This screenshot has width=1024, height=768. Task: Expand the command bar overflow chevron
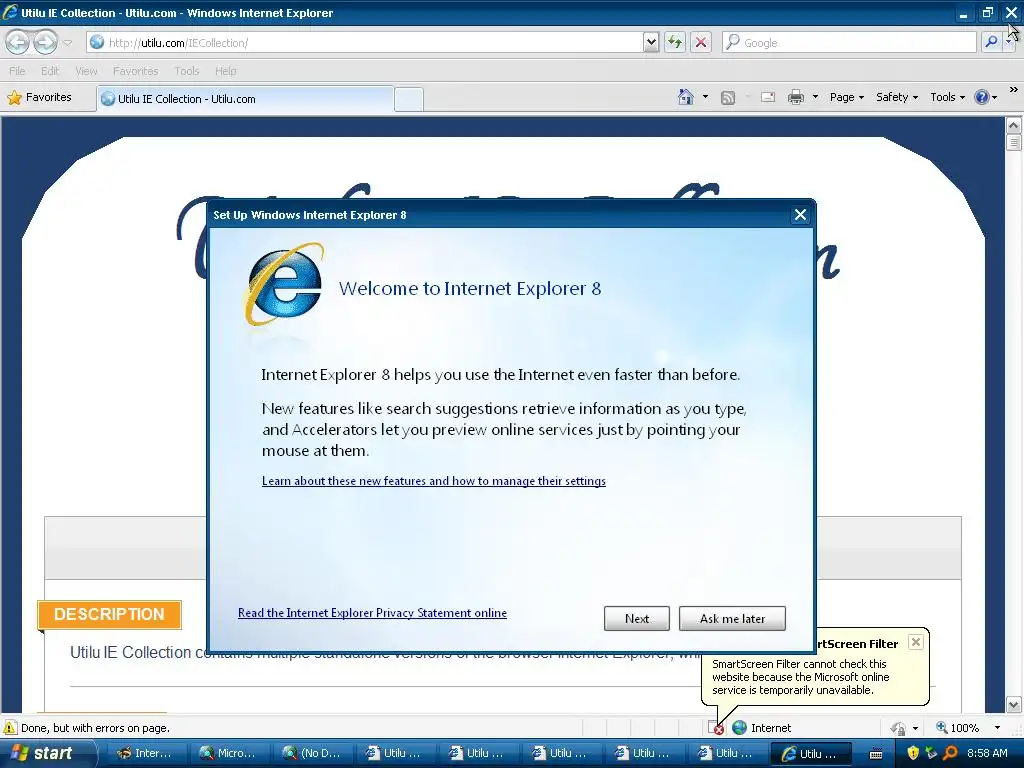(1014, 89)
